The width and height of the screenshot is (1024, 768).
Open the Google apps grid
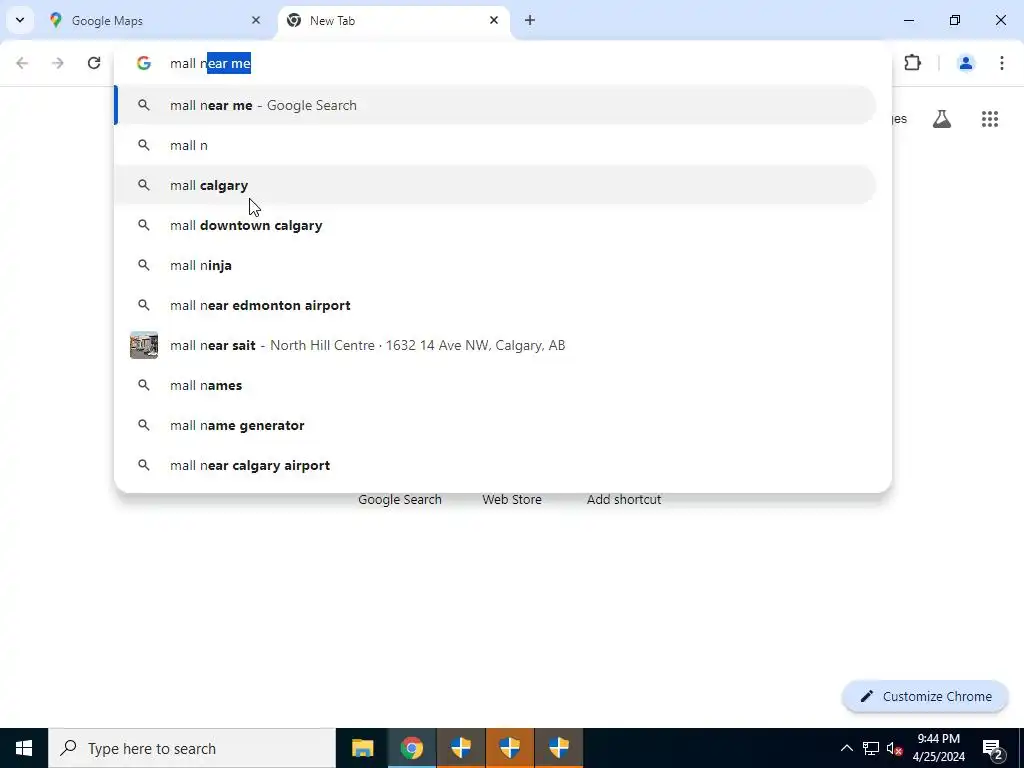pyautogui.click(x=990, y=119)
